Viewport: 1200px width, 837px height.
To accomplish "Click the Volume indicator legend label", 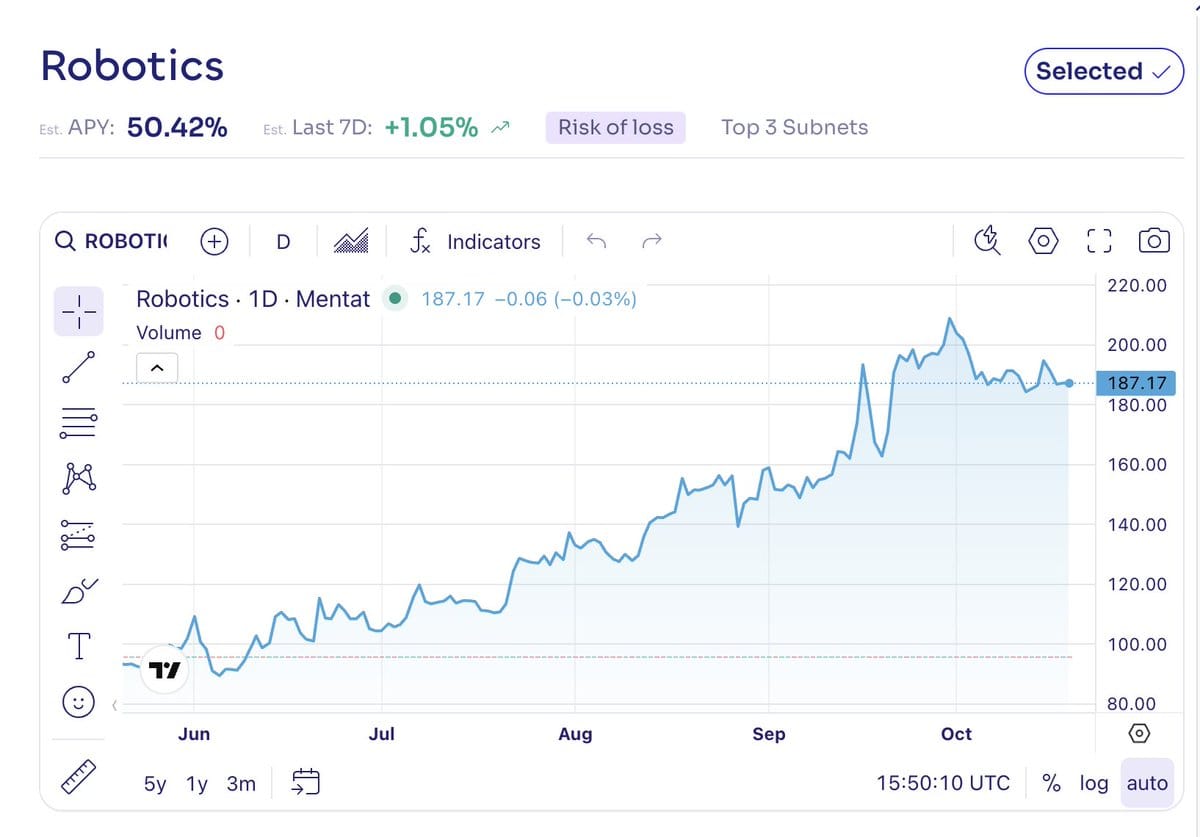I will point(168,333).
